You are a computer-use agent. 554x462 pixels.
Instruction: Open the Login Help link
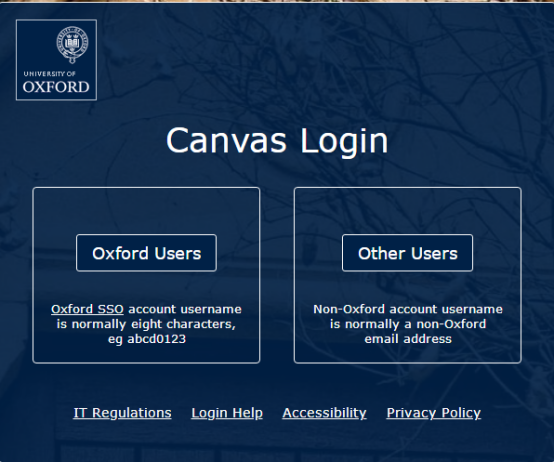tap(227, 413)
